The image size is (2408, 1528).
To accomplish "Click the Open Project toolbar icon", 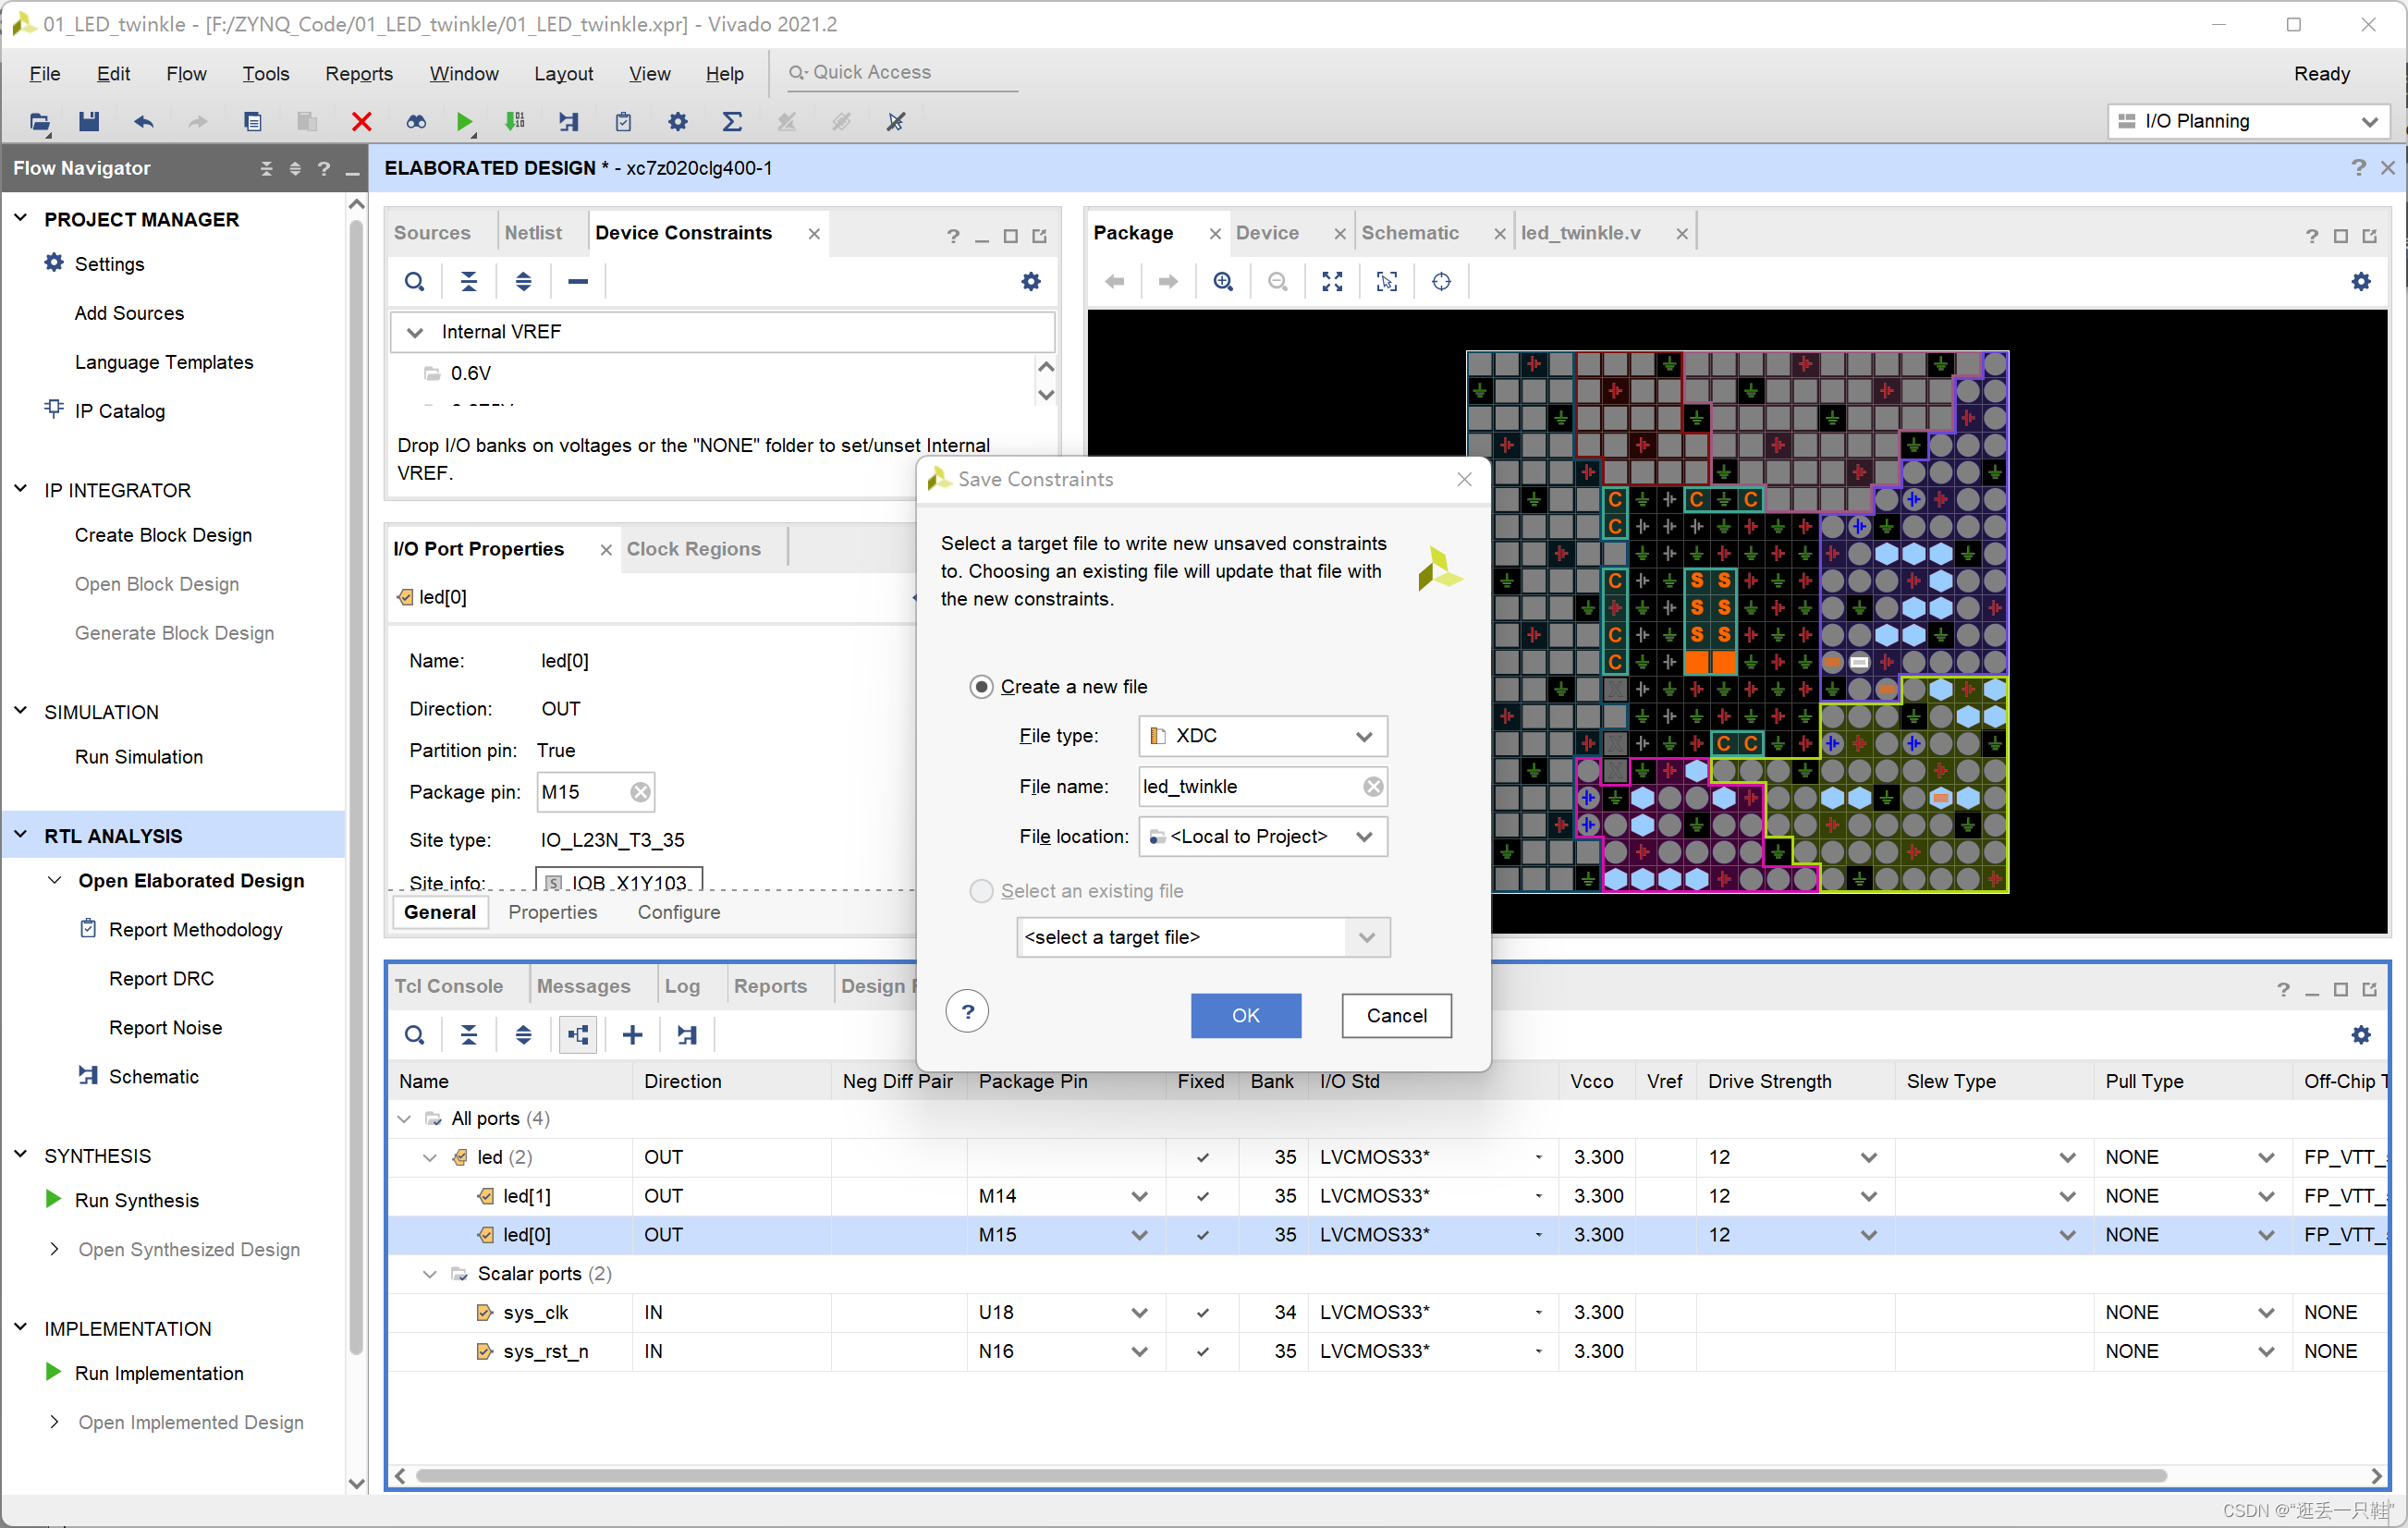I will [x=39, y=122].
